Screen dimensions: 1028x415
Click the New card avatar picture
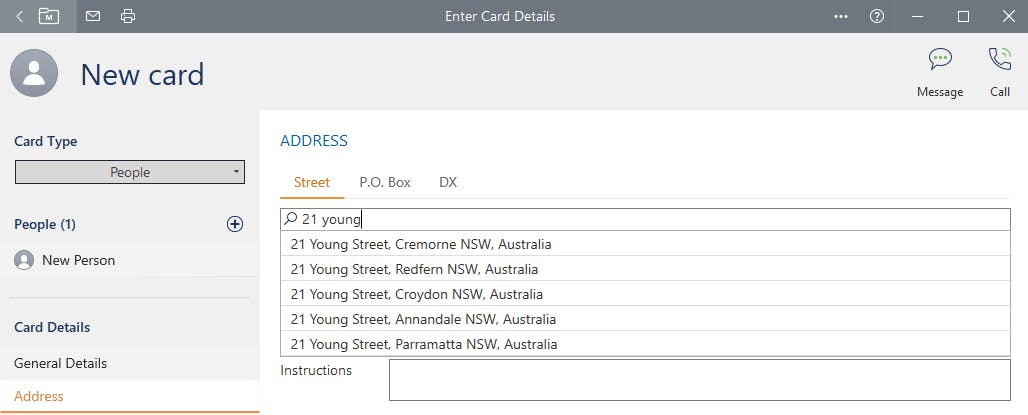coord(34,74)
